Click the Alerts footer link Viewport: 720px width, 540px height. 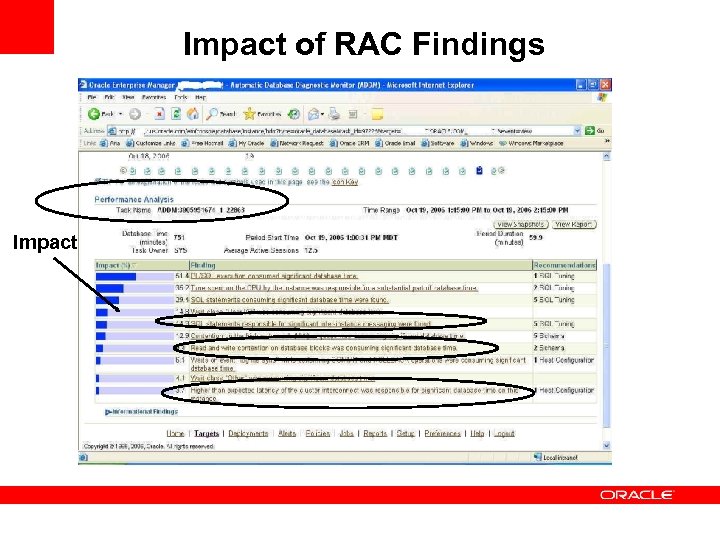(287, 433)
